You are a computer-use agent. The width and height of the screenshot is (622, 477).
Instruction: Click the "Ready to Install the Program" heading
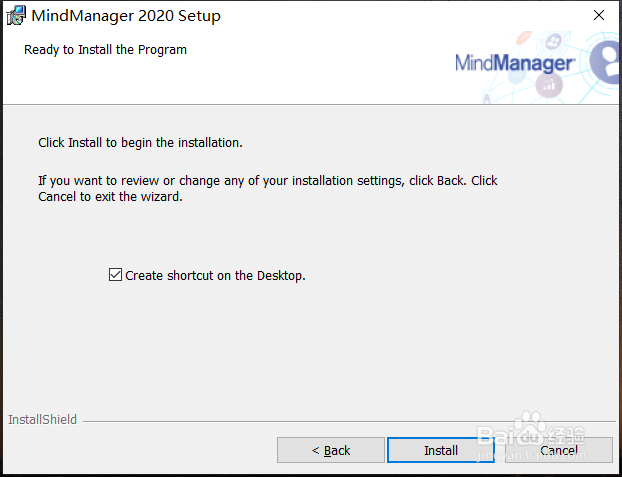(x=105, y=49)
